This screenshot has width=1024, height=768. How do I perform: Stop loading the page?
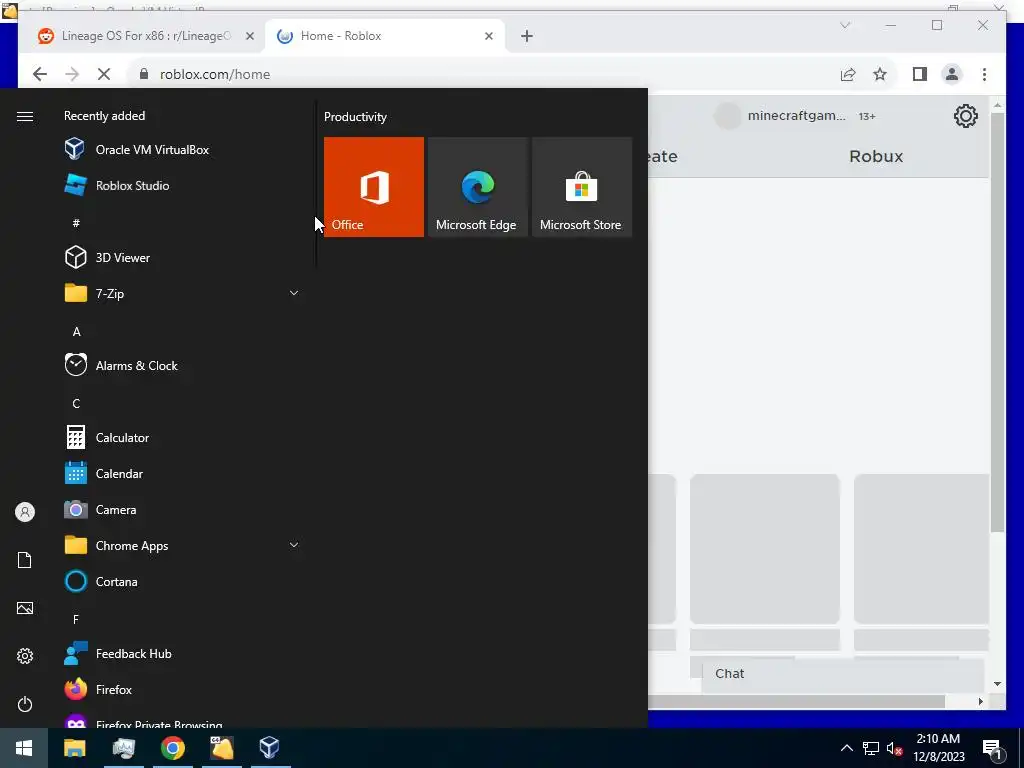104,74
